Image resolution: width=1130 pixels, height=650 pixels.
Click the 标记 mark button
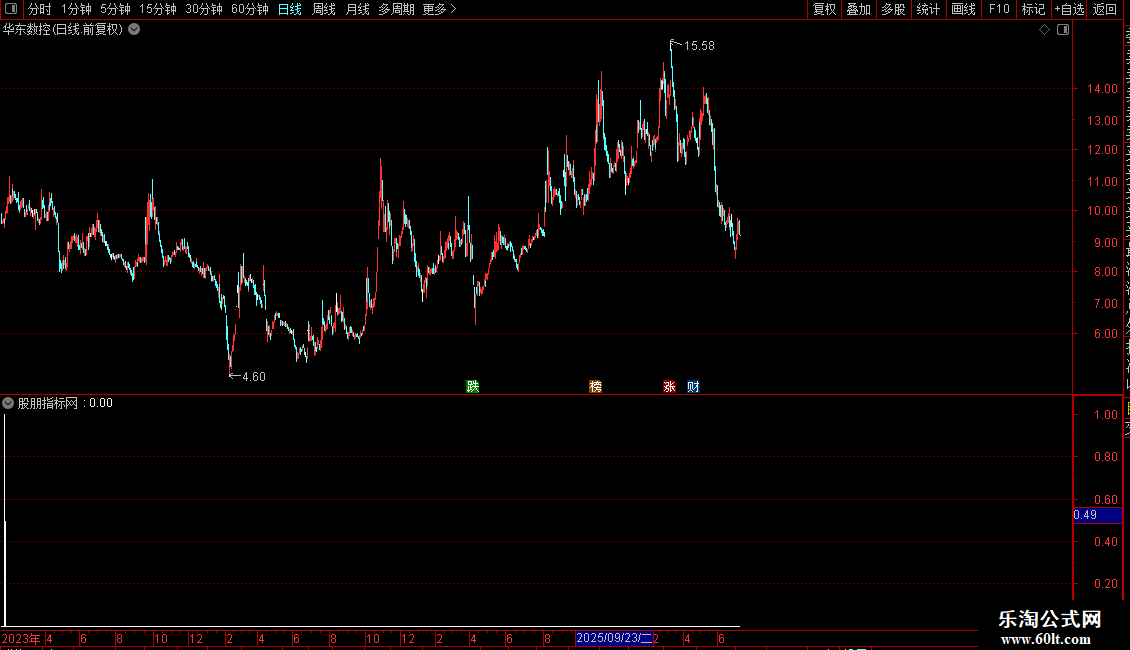1033,9
